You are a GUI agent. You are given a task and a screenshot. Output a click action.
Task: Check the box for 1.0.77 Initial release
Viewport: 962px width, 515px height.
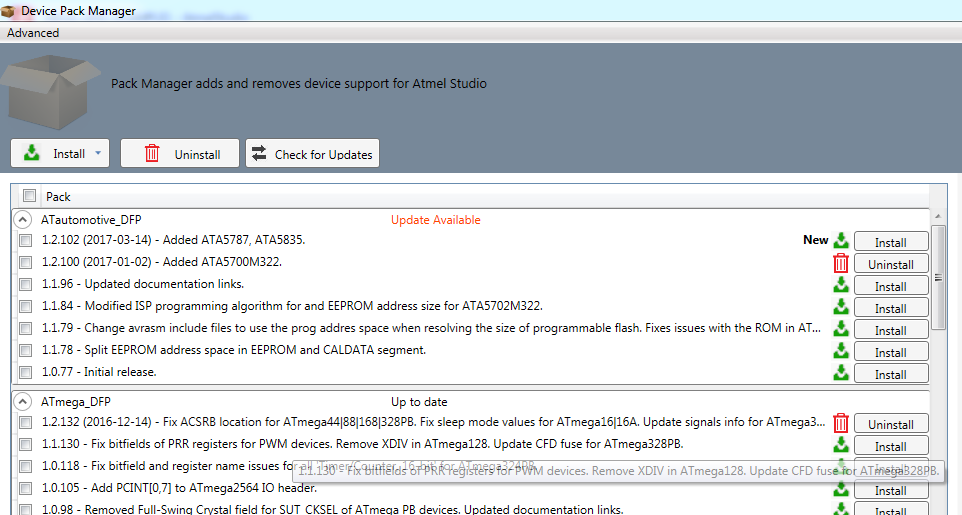tap(25, 373)
